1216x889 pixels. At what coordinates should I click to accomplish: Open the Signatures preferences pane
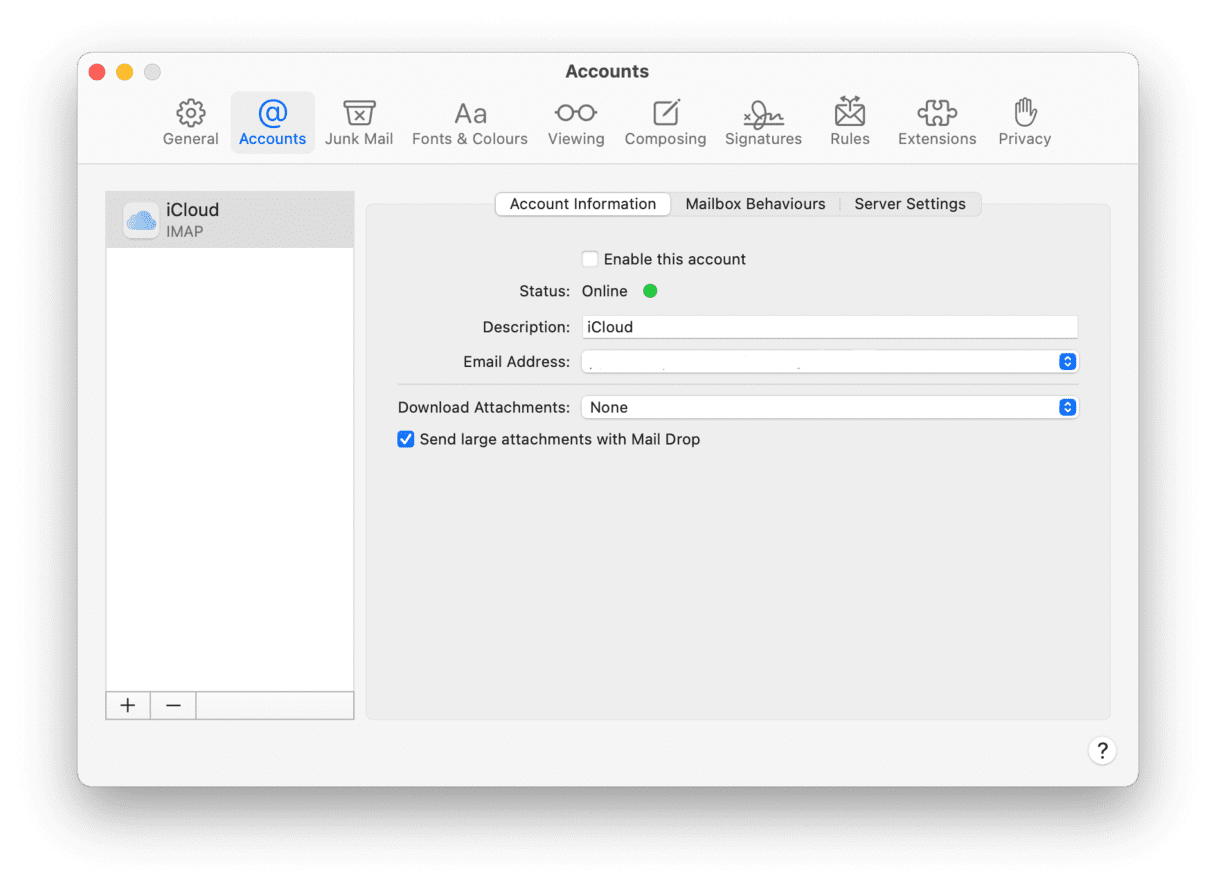coord(763,123)
